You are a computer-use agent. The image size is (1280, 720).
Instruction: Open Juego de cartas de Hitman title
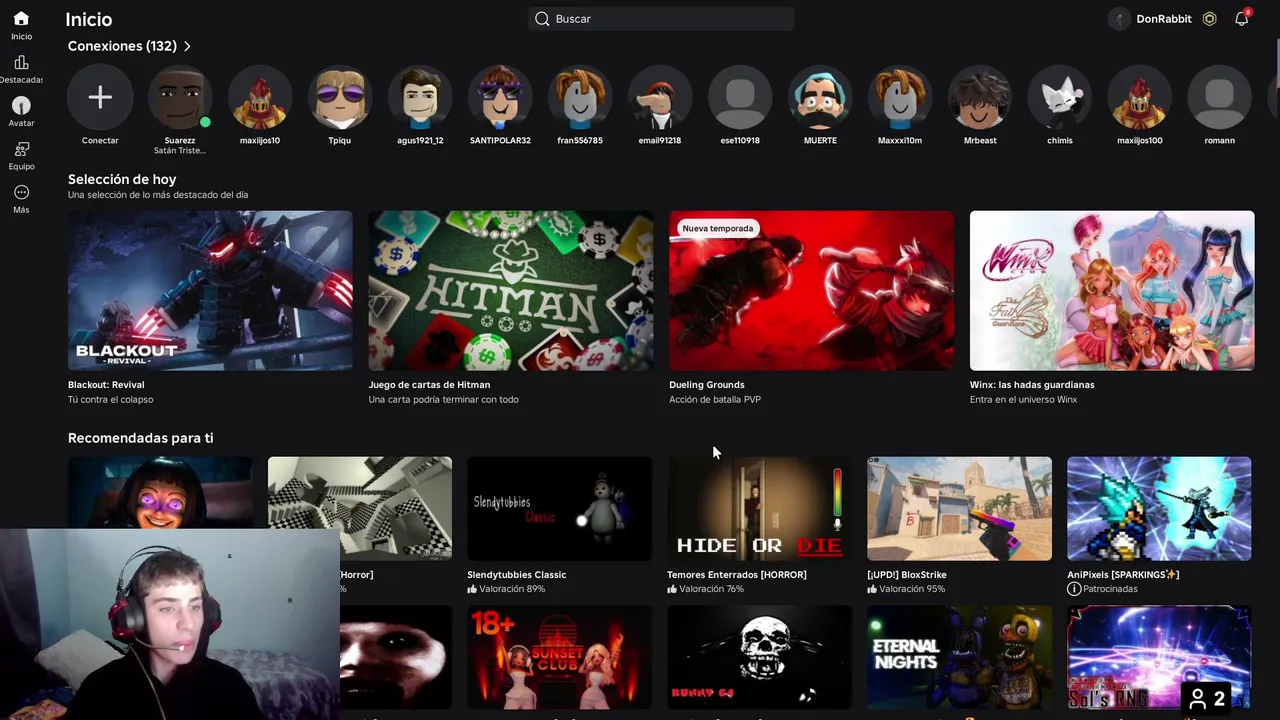[429, 385]
